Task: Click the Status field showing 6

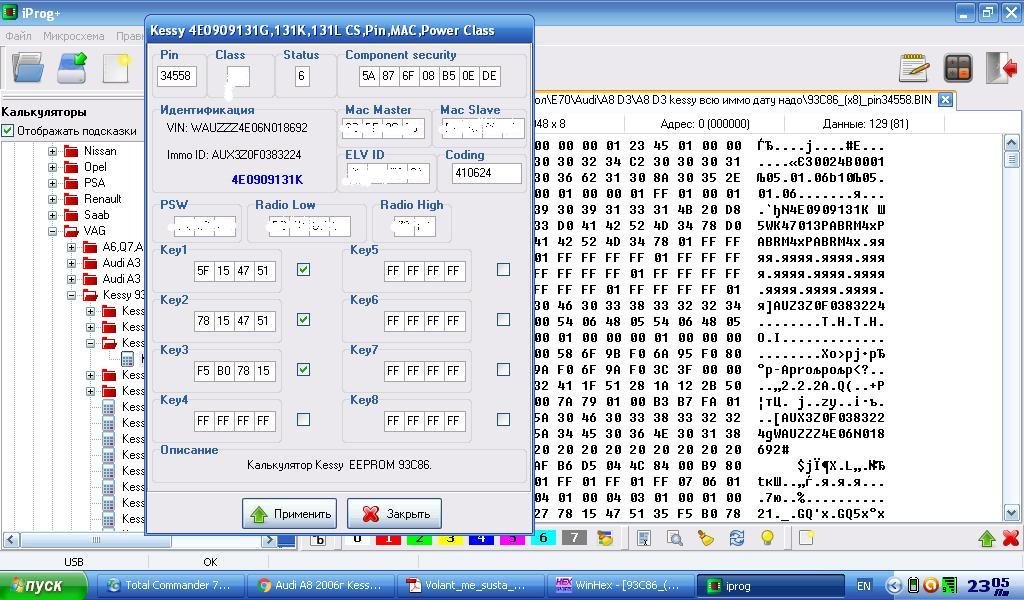Action: coord(301,76)
